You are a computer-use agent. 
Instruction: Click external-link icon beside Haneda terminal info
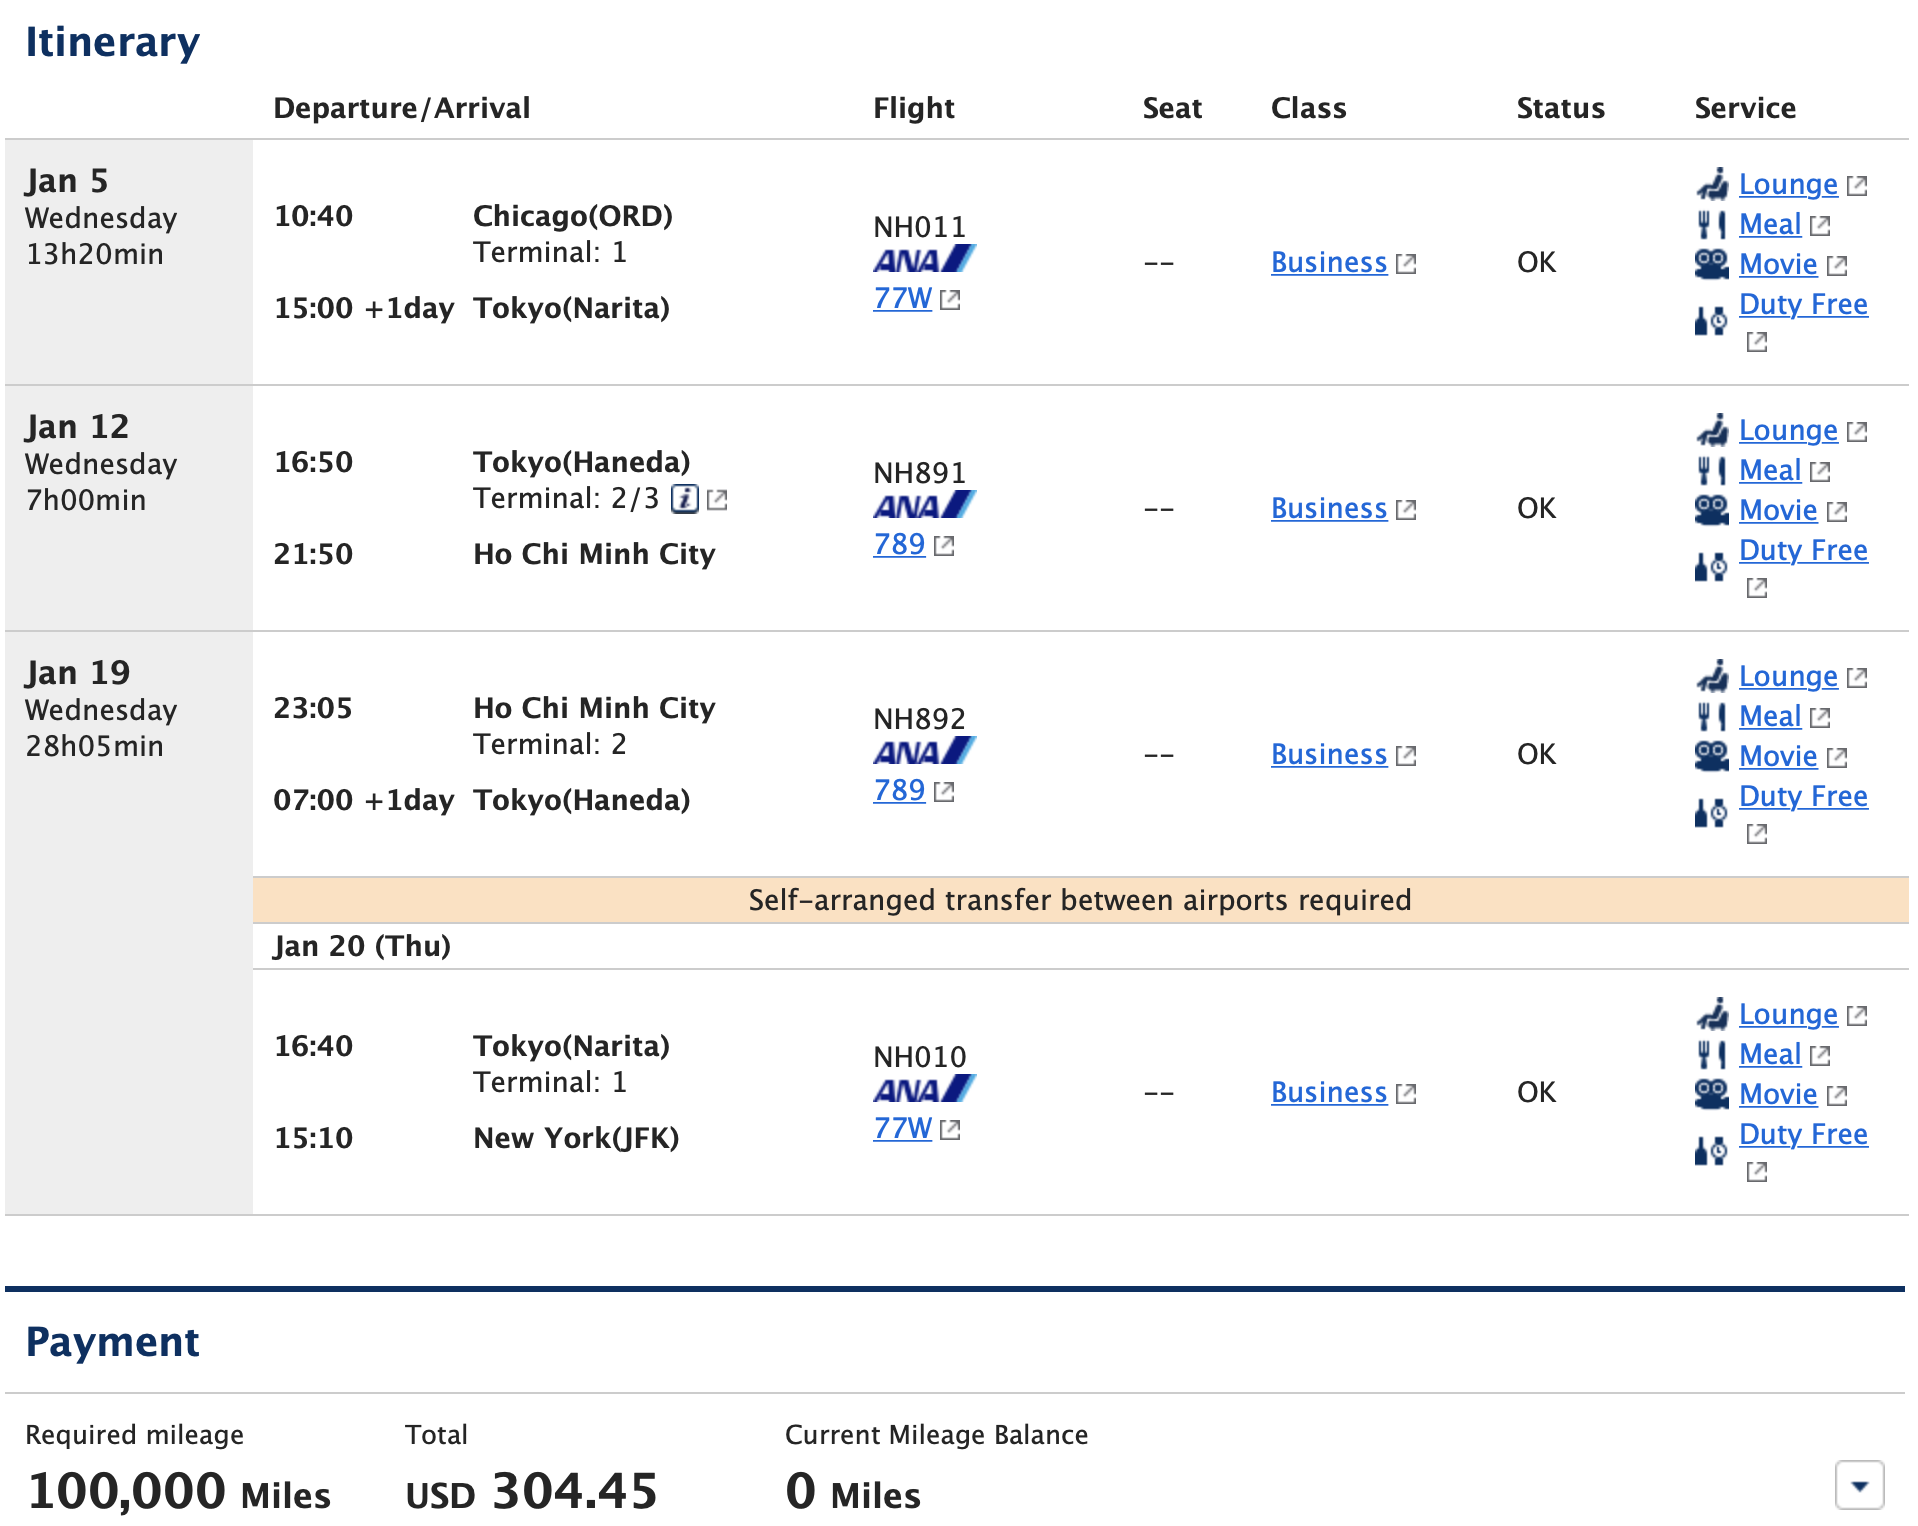tap(717, 499)
